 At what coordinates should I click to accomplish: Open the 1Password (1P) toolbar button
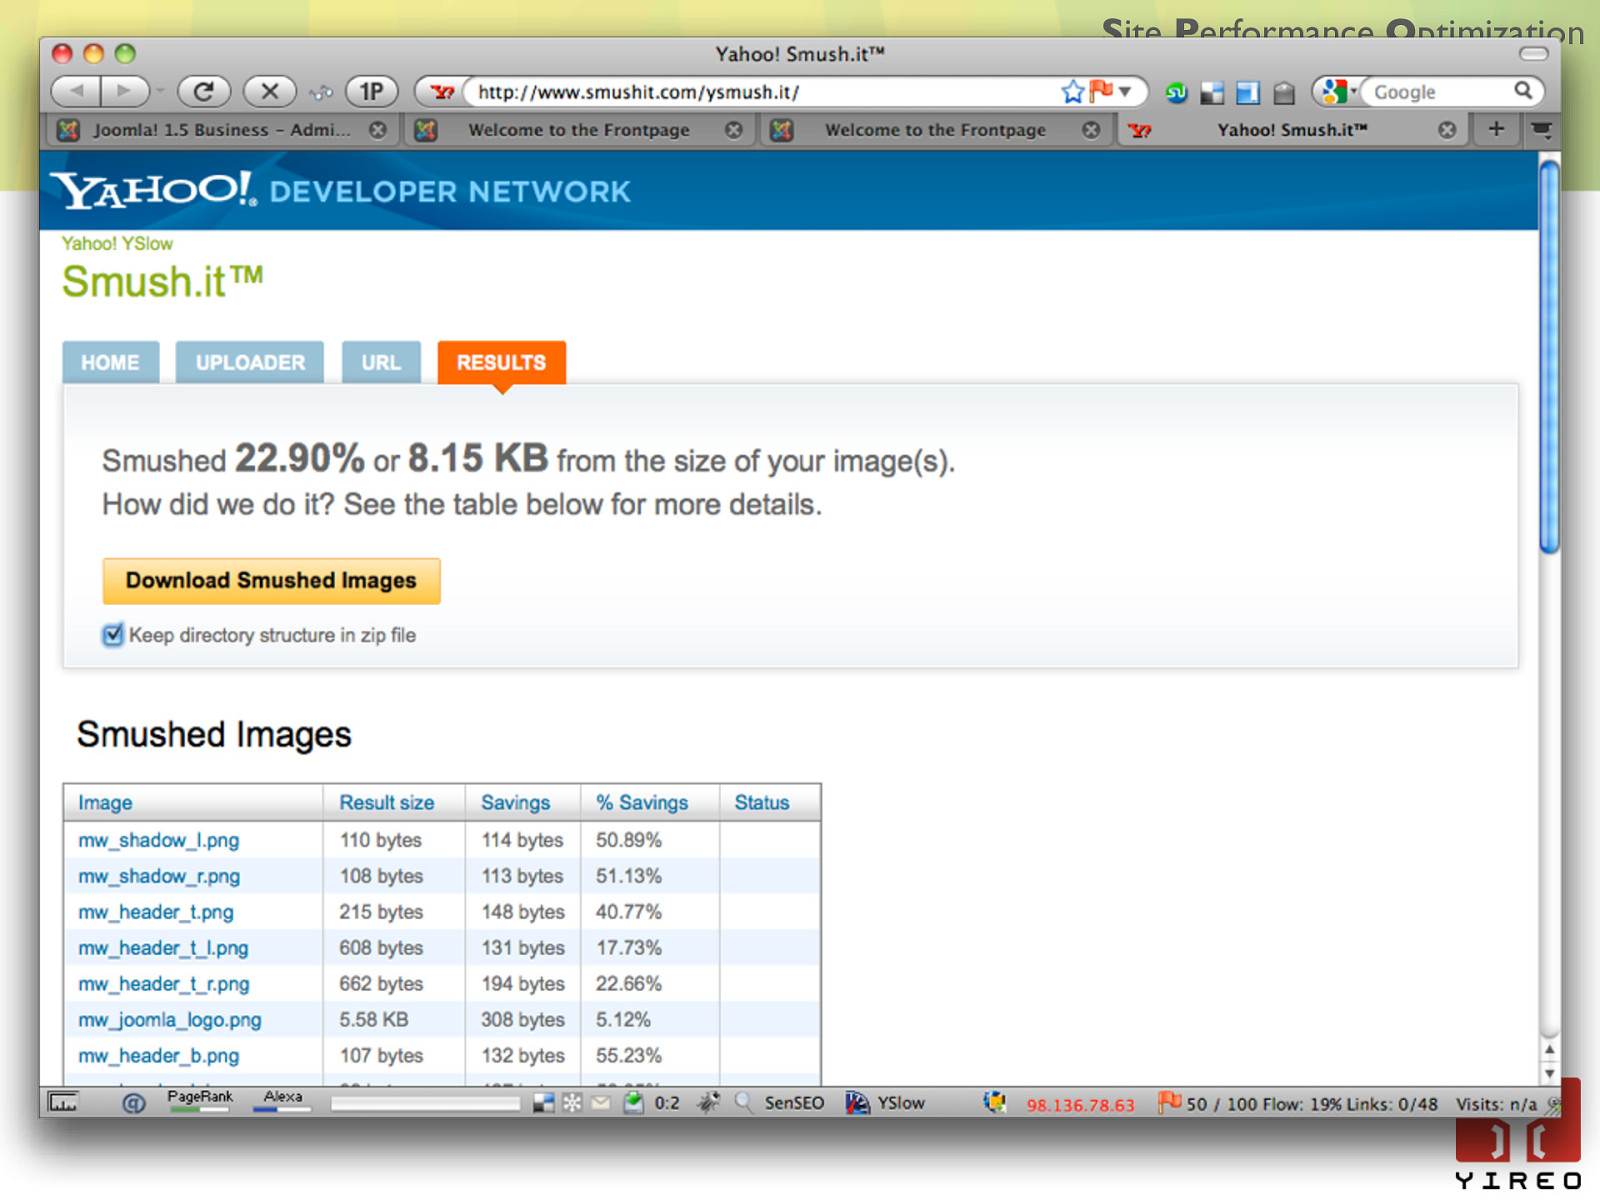coord(371,92)
